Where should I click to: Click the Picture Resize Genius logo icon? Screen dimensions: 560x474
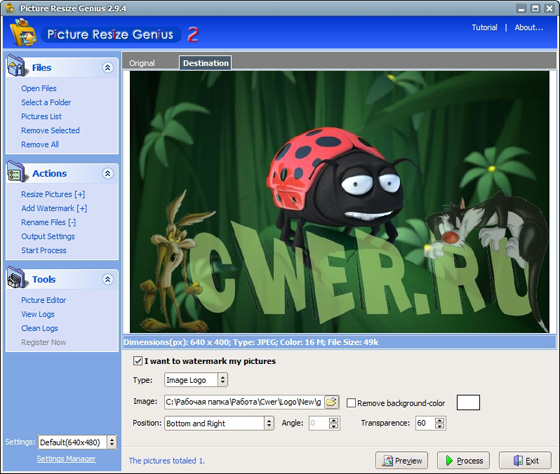(23, 33)
